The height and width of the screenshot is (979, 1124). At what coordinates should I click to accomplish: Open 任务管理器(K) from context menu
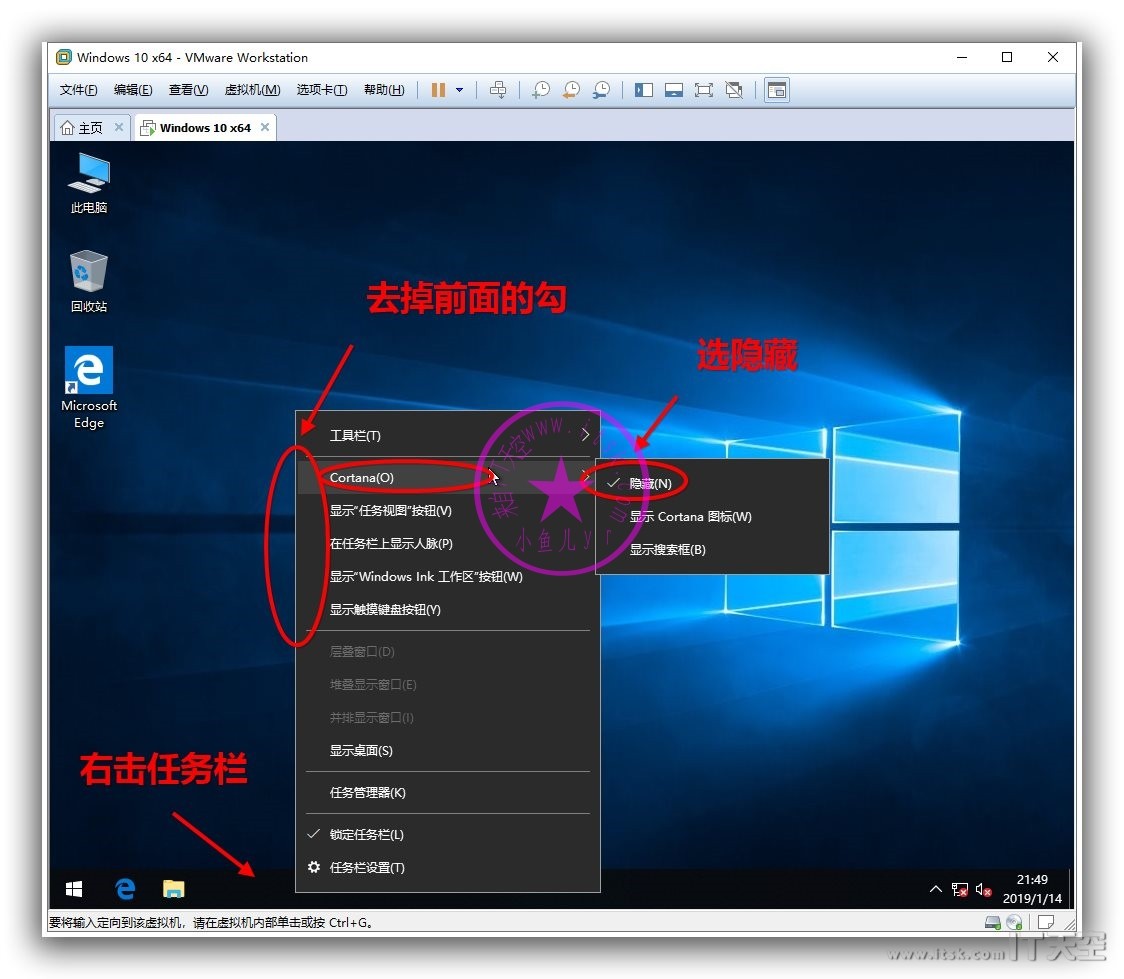(x=448, y=793)
